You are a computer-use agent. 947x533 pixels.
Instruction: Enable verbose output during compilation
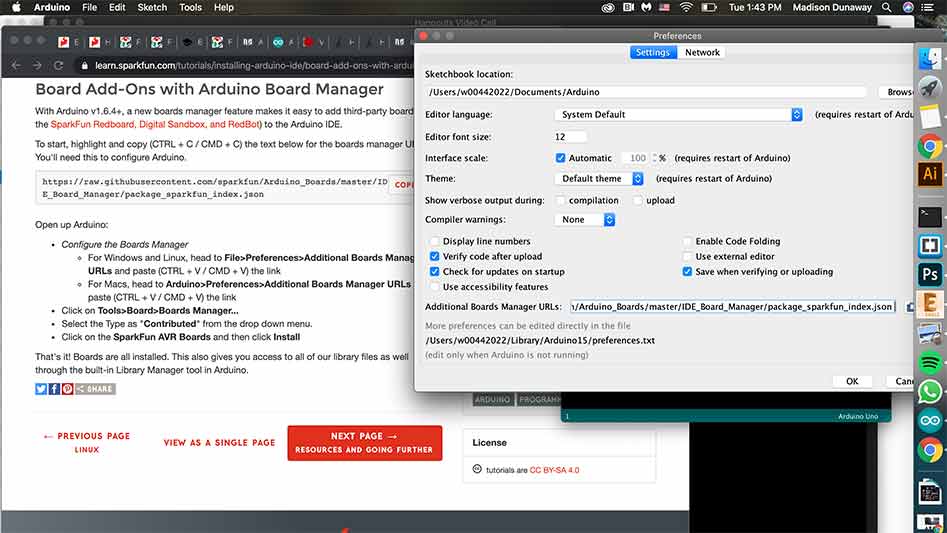[x=560, y=200]
